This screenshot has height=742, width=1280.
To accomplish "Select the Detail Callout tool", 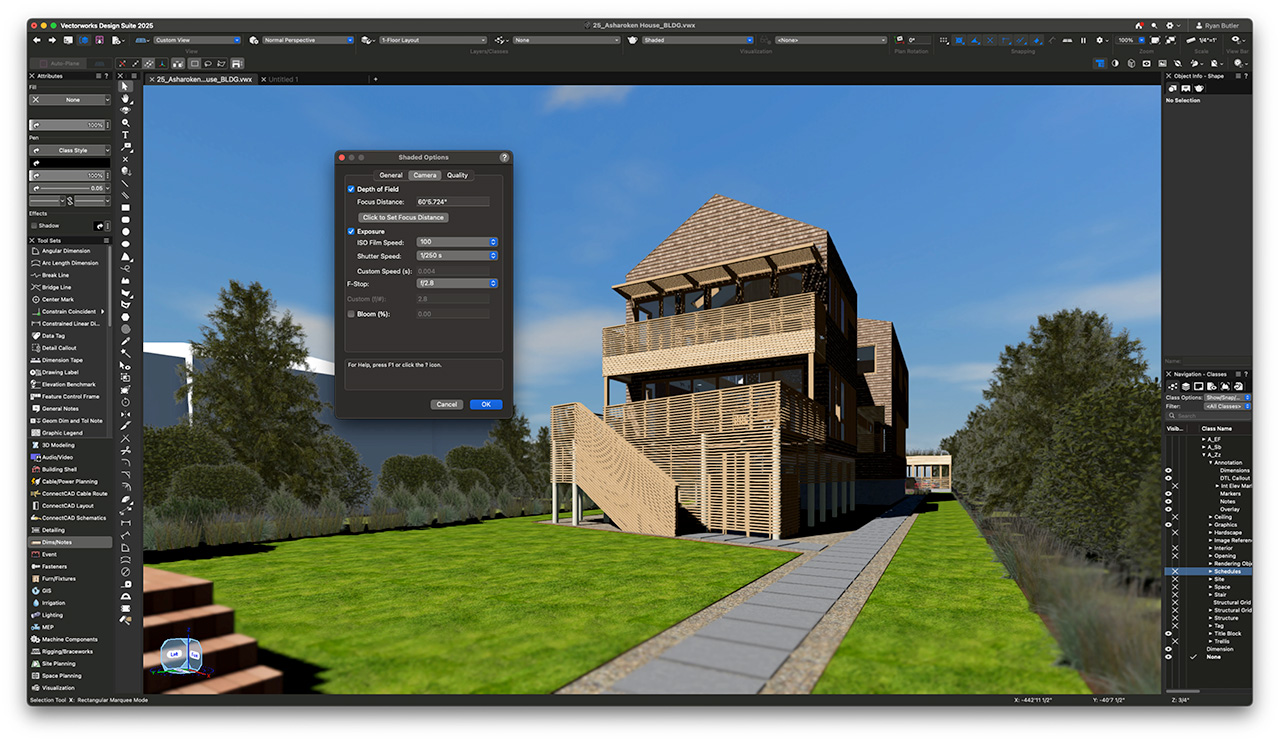I will (60, 348).
